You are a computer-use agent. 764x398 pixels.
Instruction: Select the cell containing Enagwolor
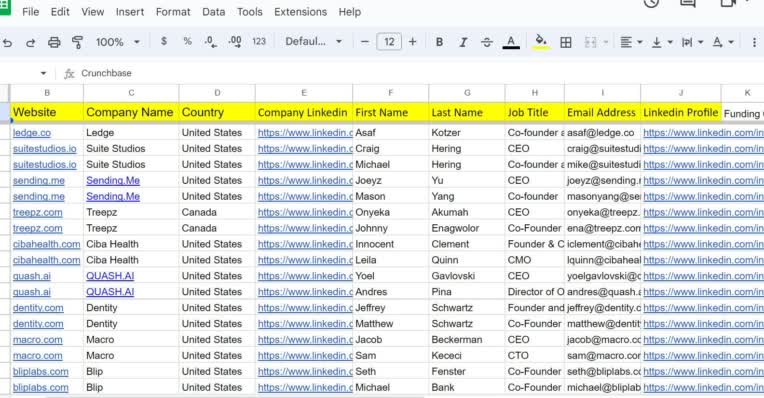click(x=467, y=228)
